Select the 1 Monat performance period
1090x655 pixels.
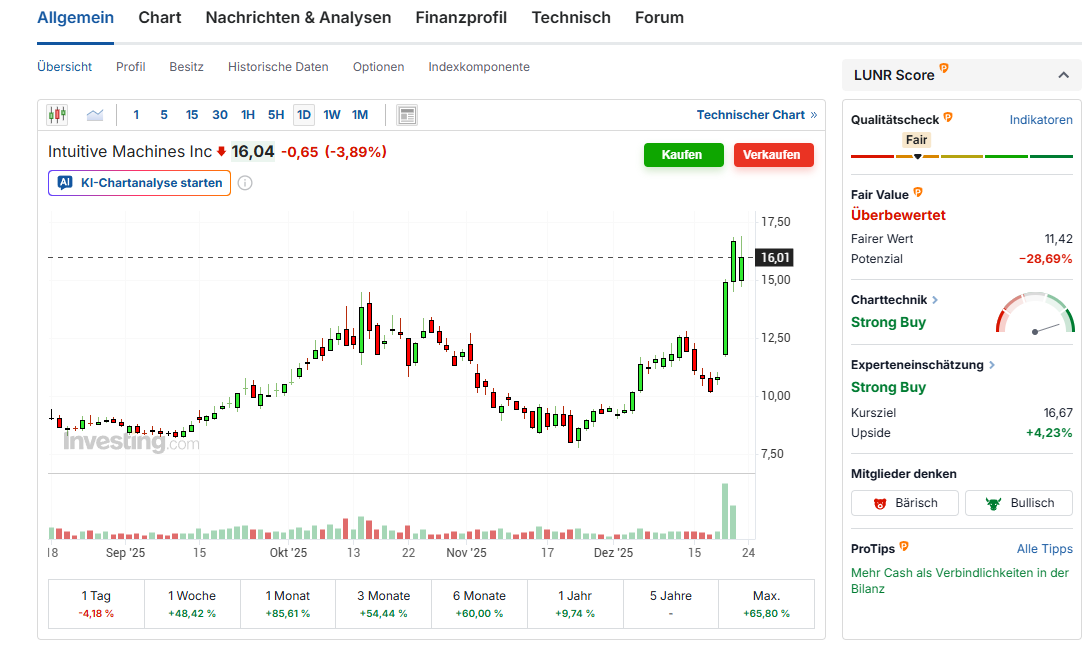[287, 604]
